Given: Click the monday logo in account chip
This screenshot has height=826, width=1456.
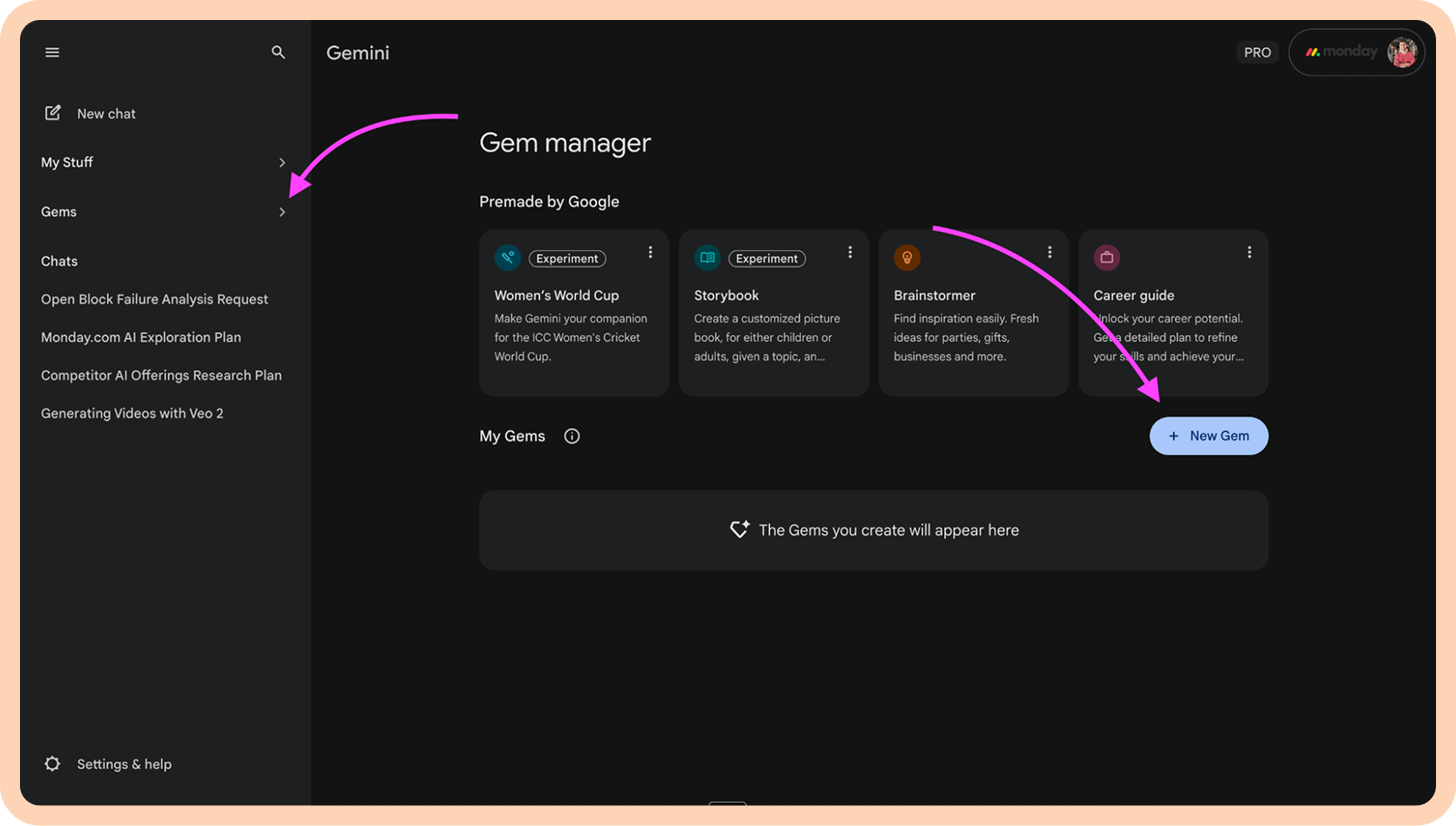Looking at the screenshot, I should click(x=1341, y=52).
